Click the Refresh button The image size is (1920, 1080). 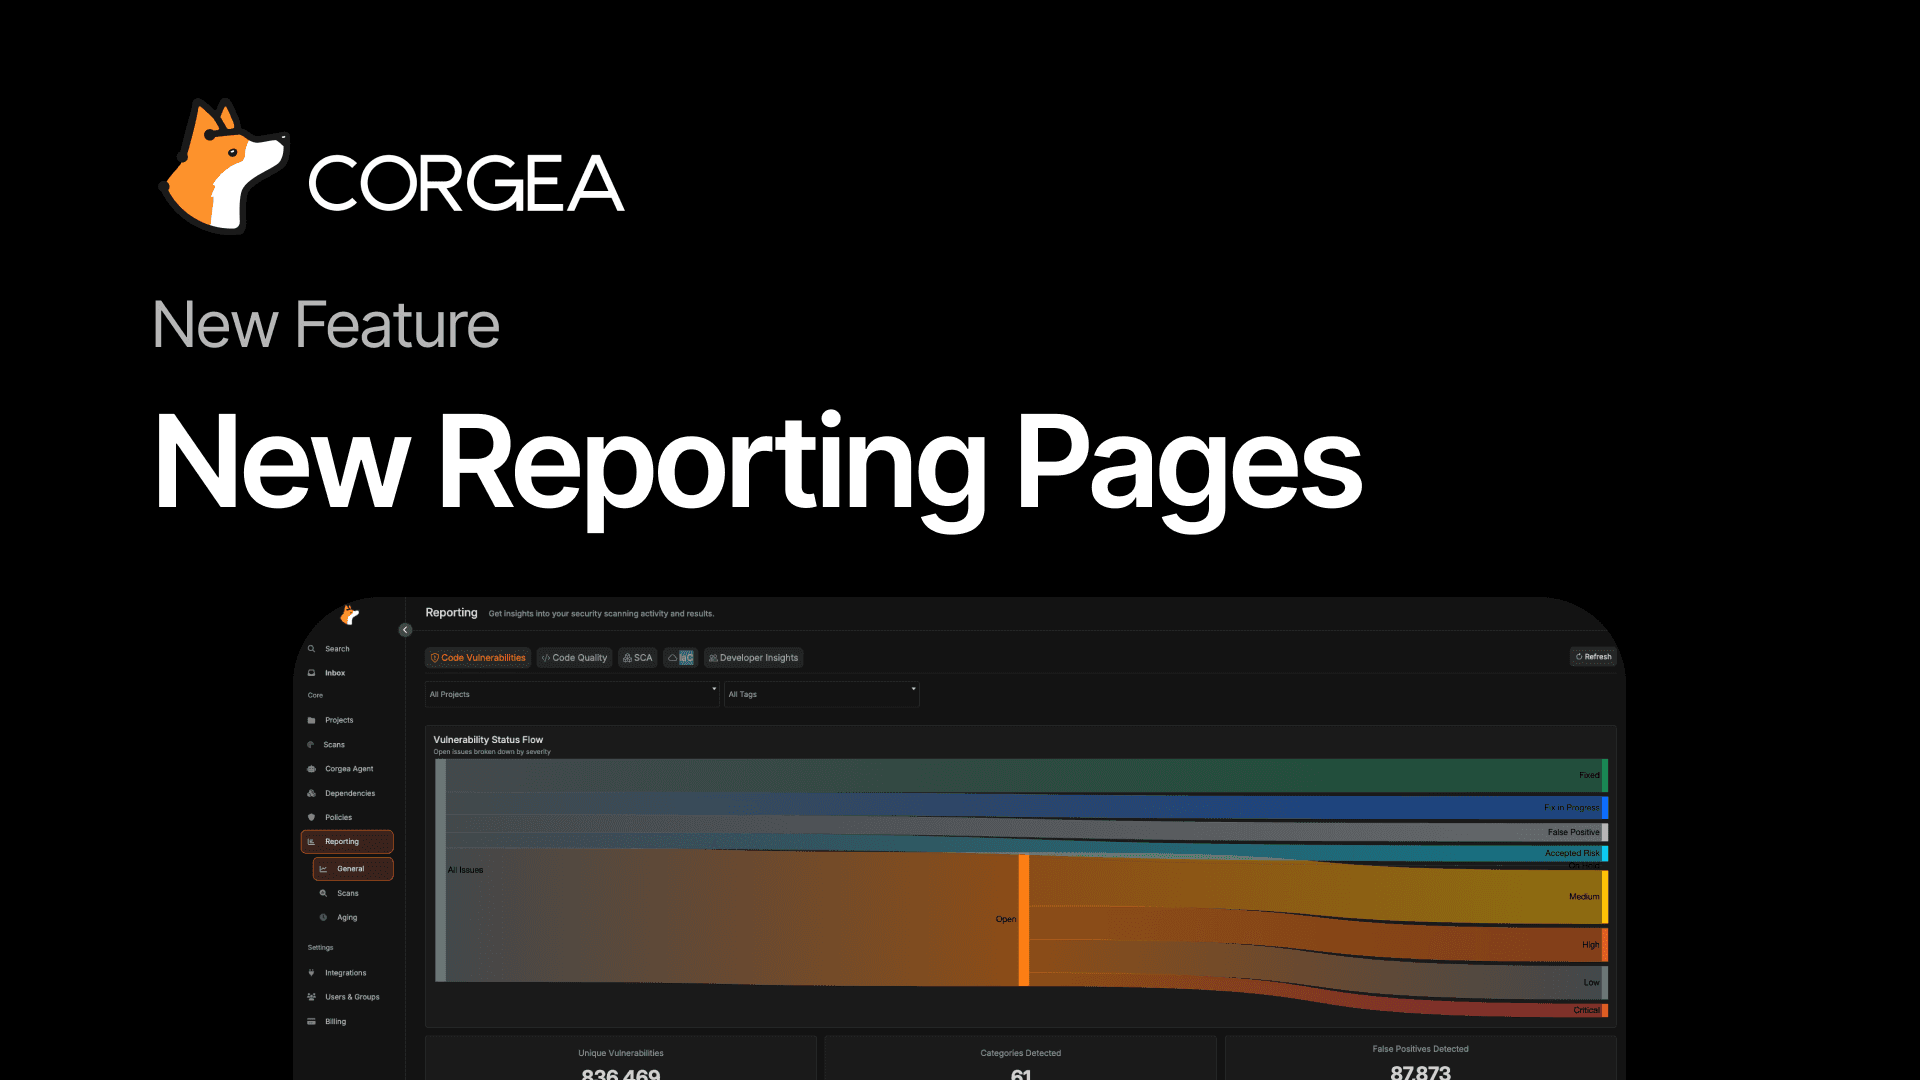click(1592, 656)
